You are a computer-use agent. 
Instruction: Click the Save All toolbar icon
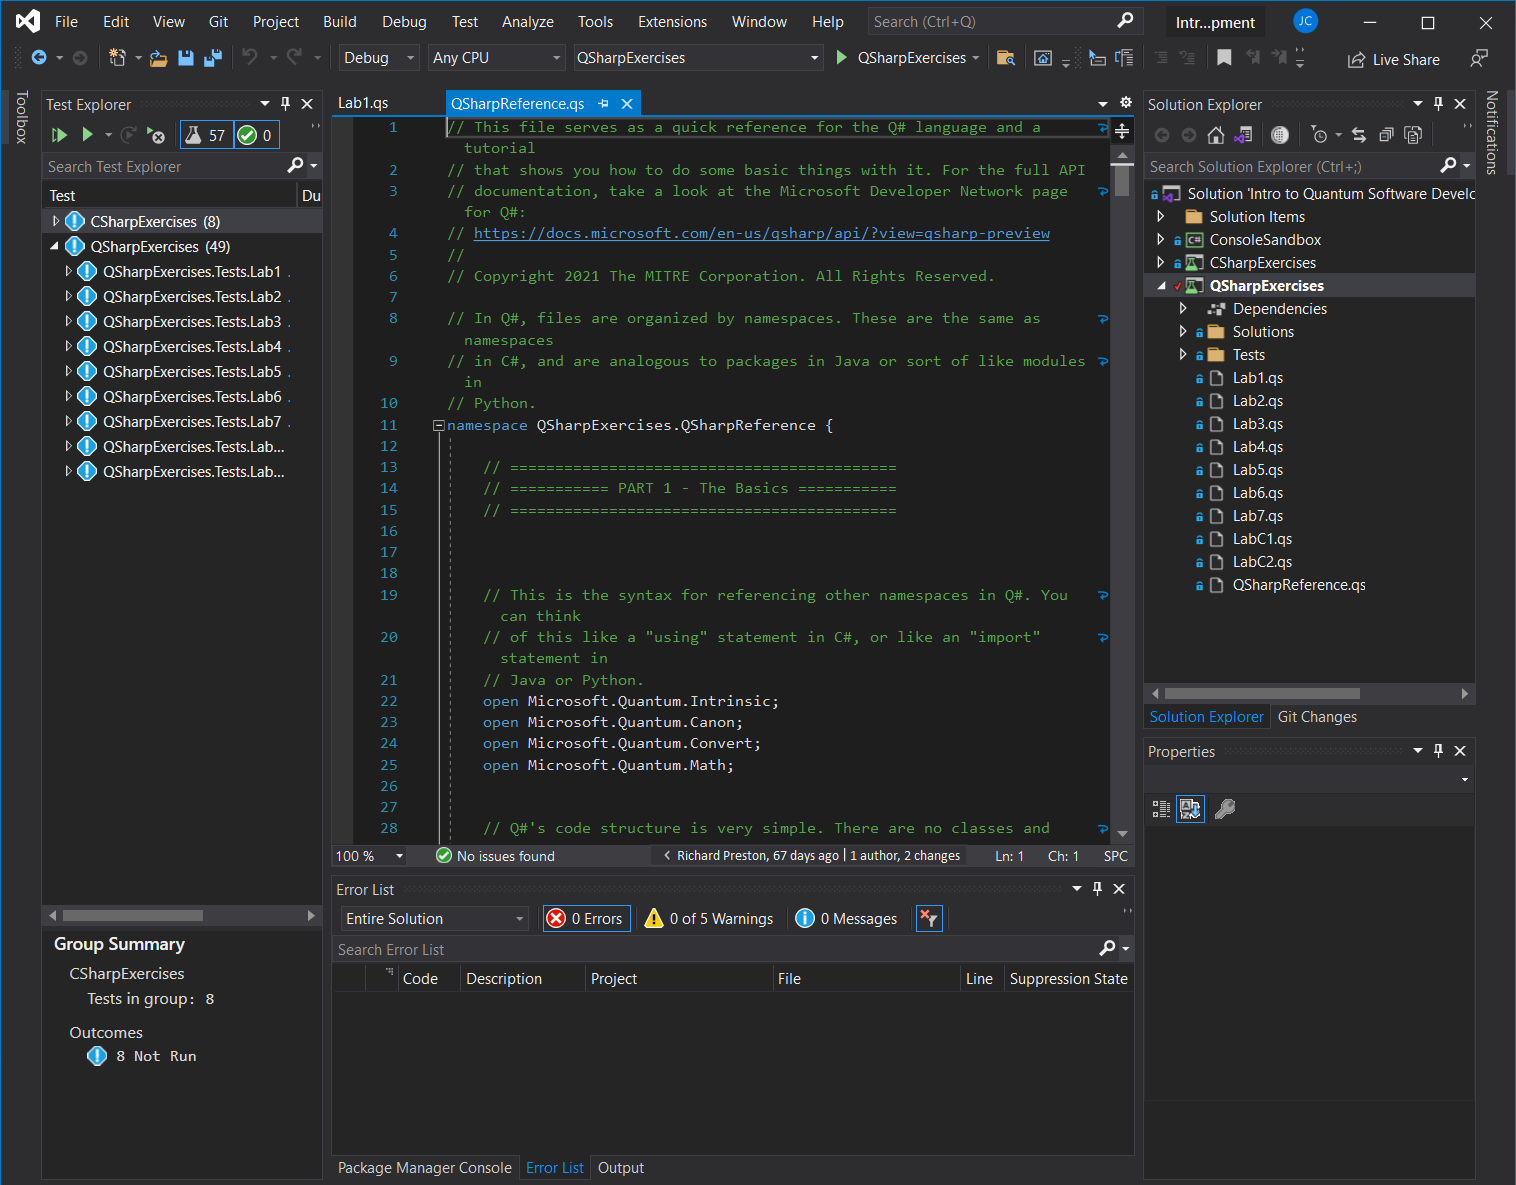[212, 58]
